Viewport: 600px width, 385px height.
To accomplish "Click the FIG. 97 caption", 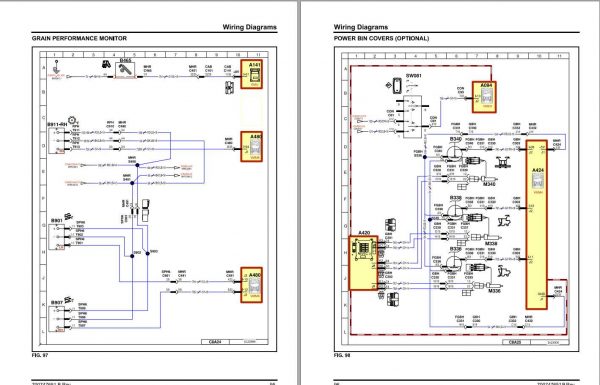I will [x=40, y=356].
